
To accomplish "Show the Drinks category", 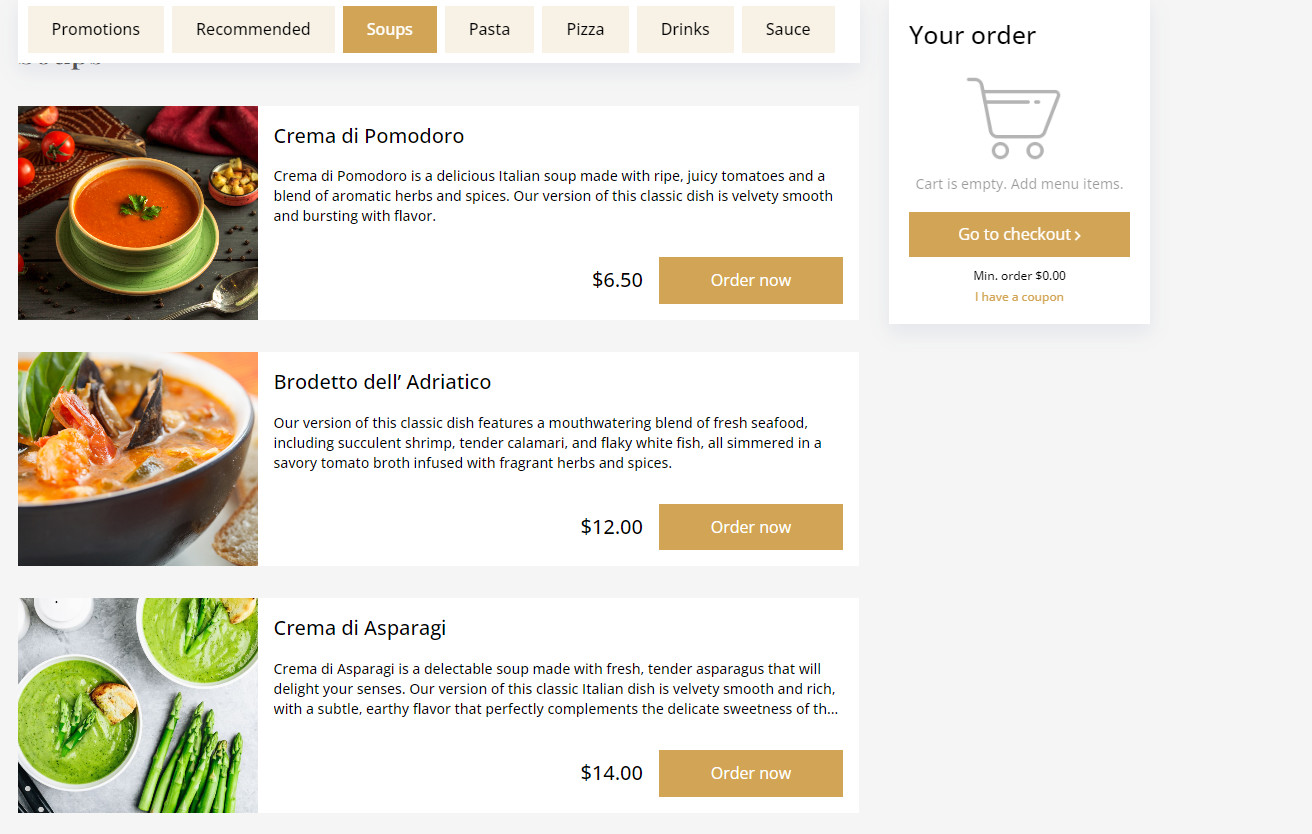I will point(685,29).
